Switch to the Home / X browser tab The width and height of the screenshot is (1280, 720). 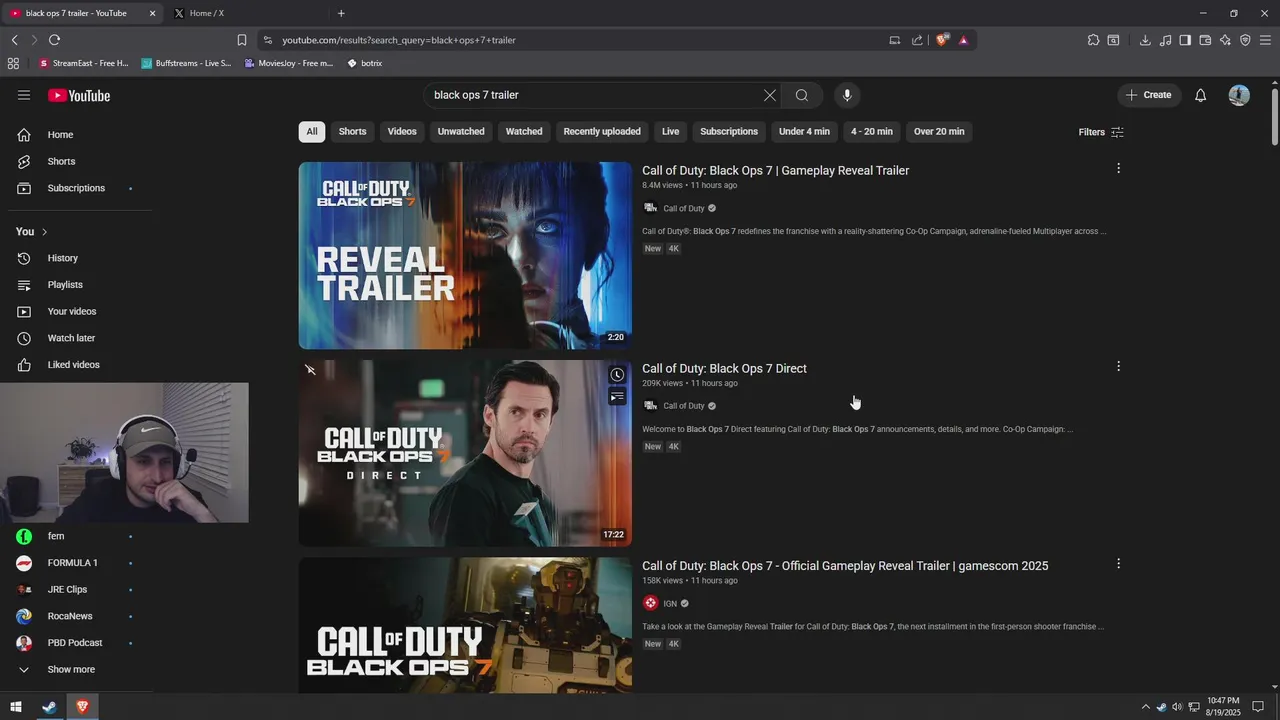coord(245,13)
